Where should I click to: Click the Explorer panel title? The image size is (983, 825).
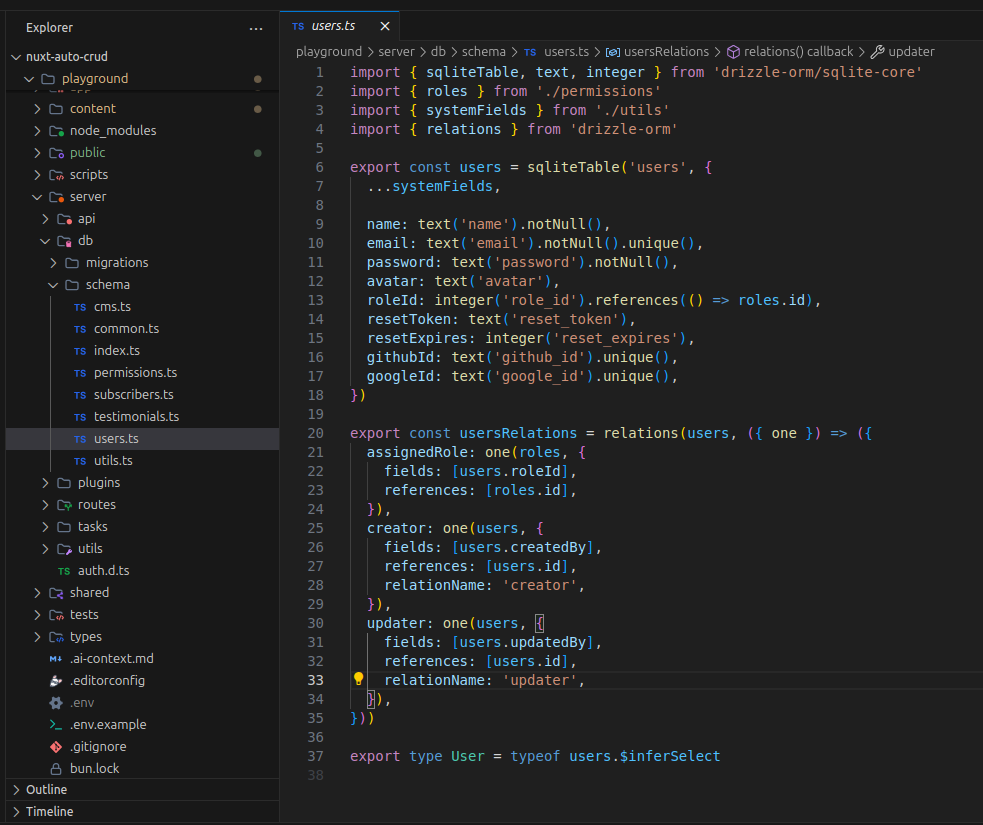49,28
